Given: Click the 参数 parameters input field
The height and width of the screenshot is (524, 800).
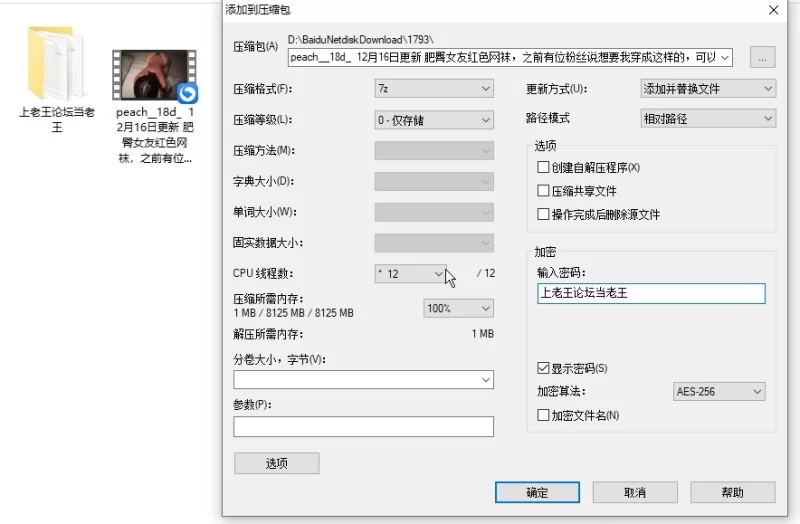Looking at the screenshot, I should tap(363, 427).
